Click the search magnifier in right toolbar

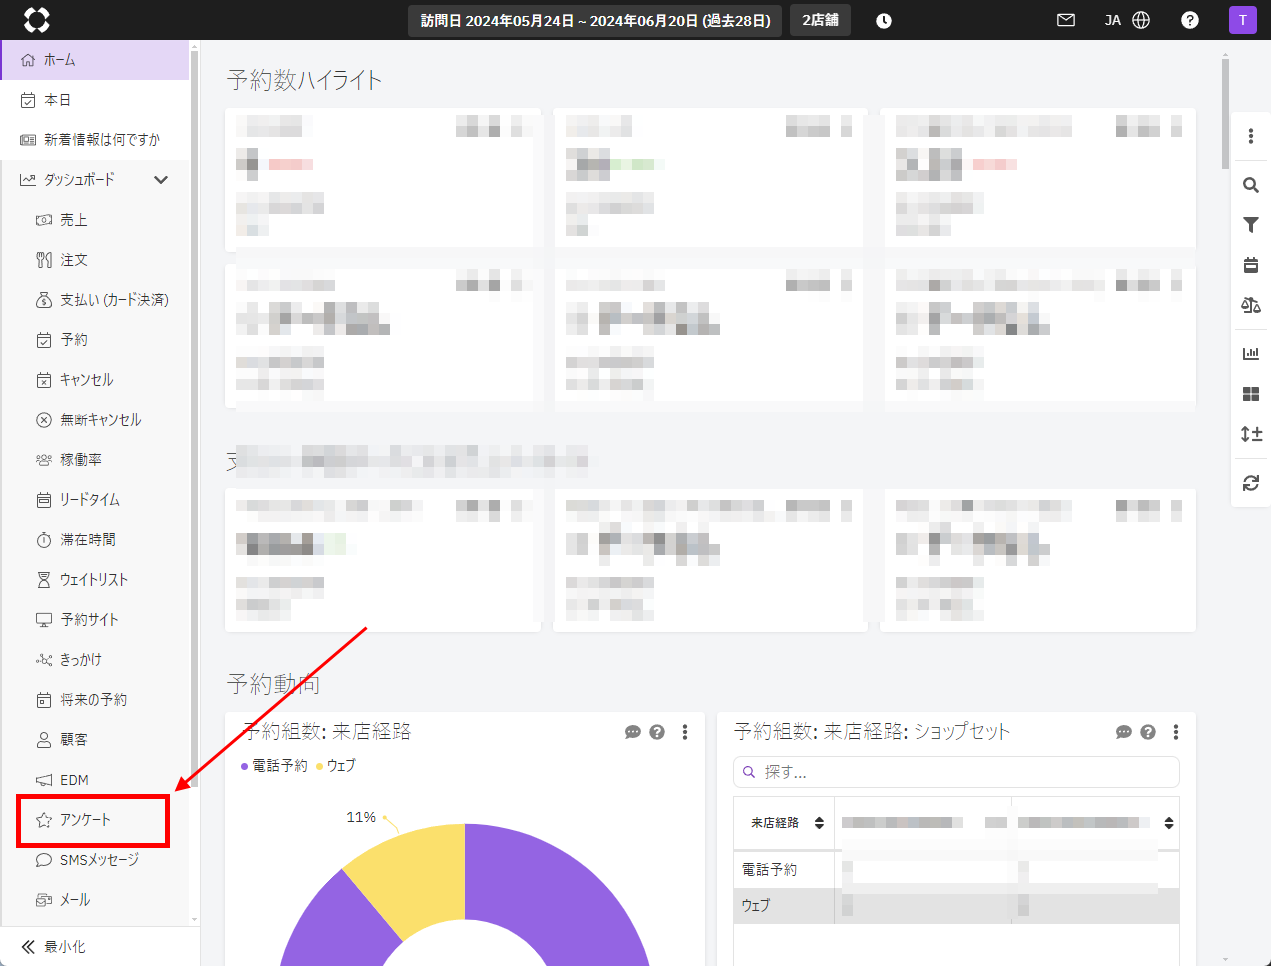point(1251,185)
